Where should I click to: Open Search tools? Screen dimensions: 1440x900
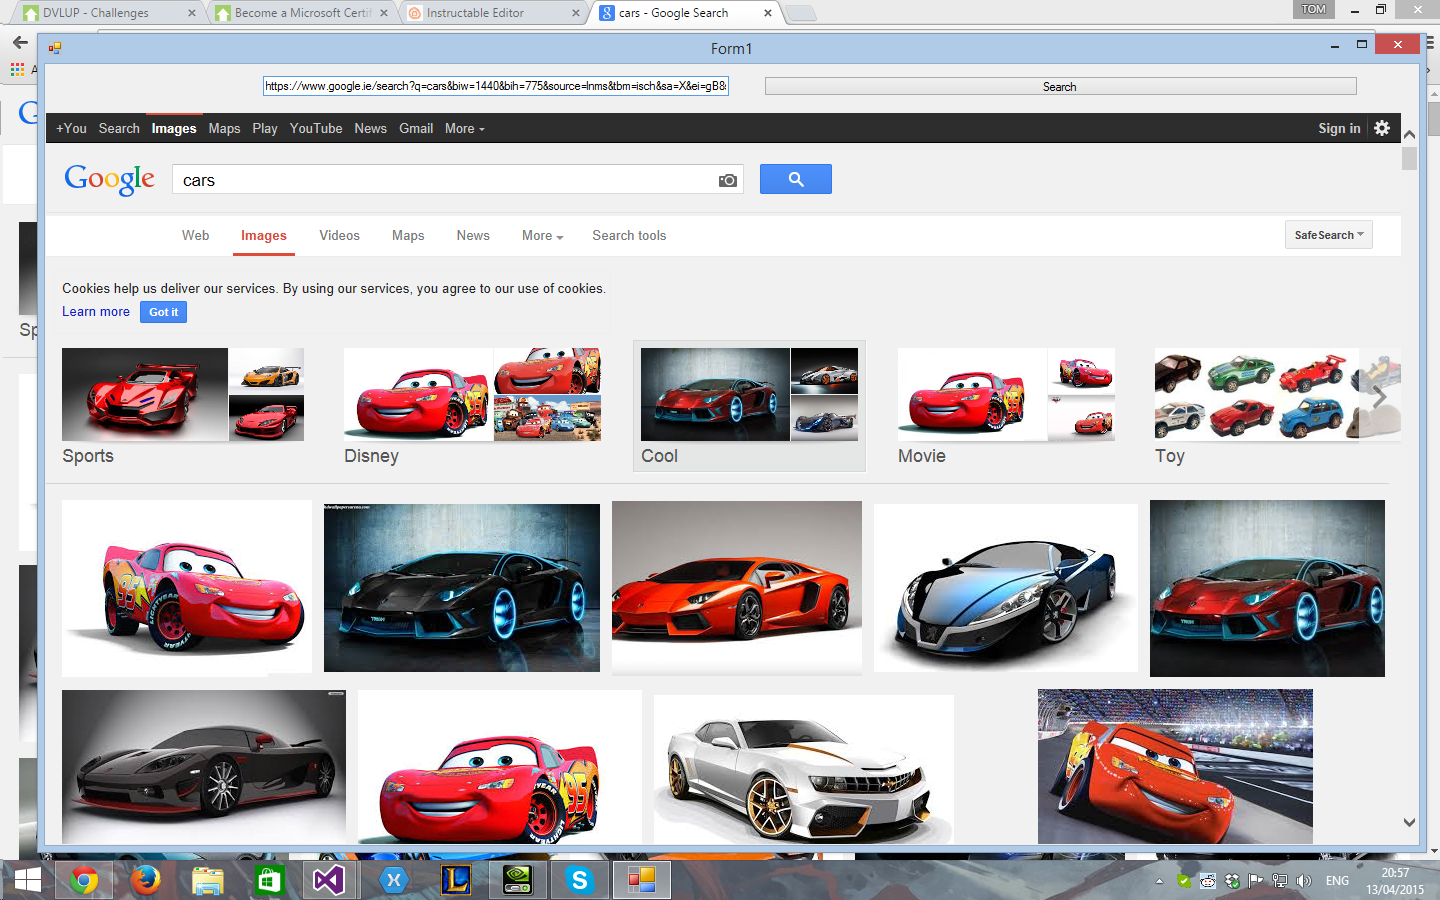[x=629, y=236]
